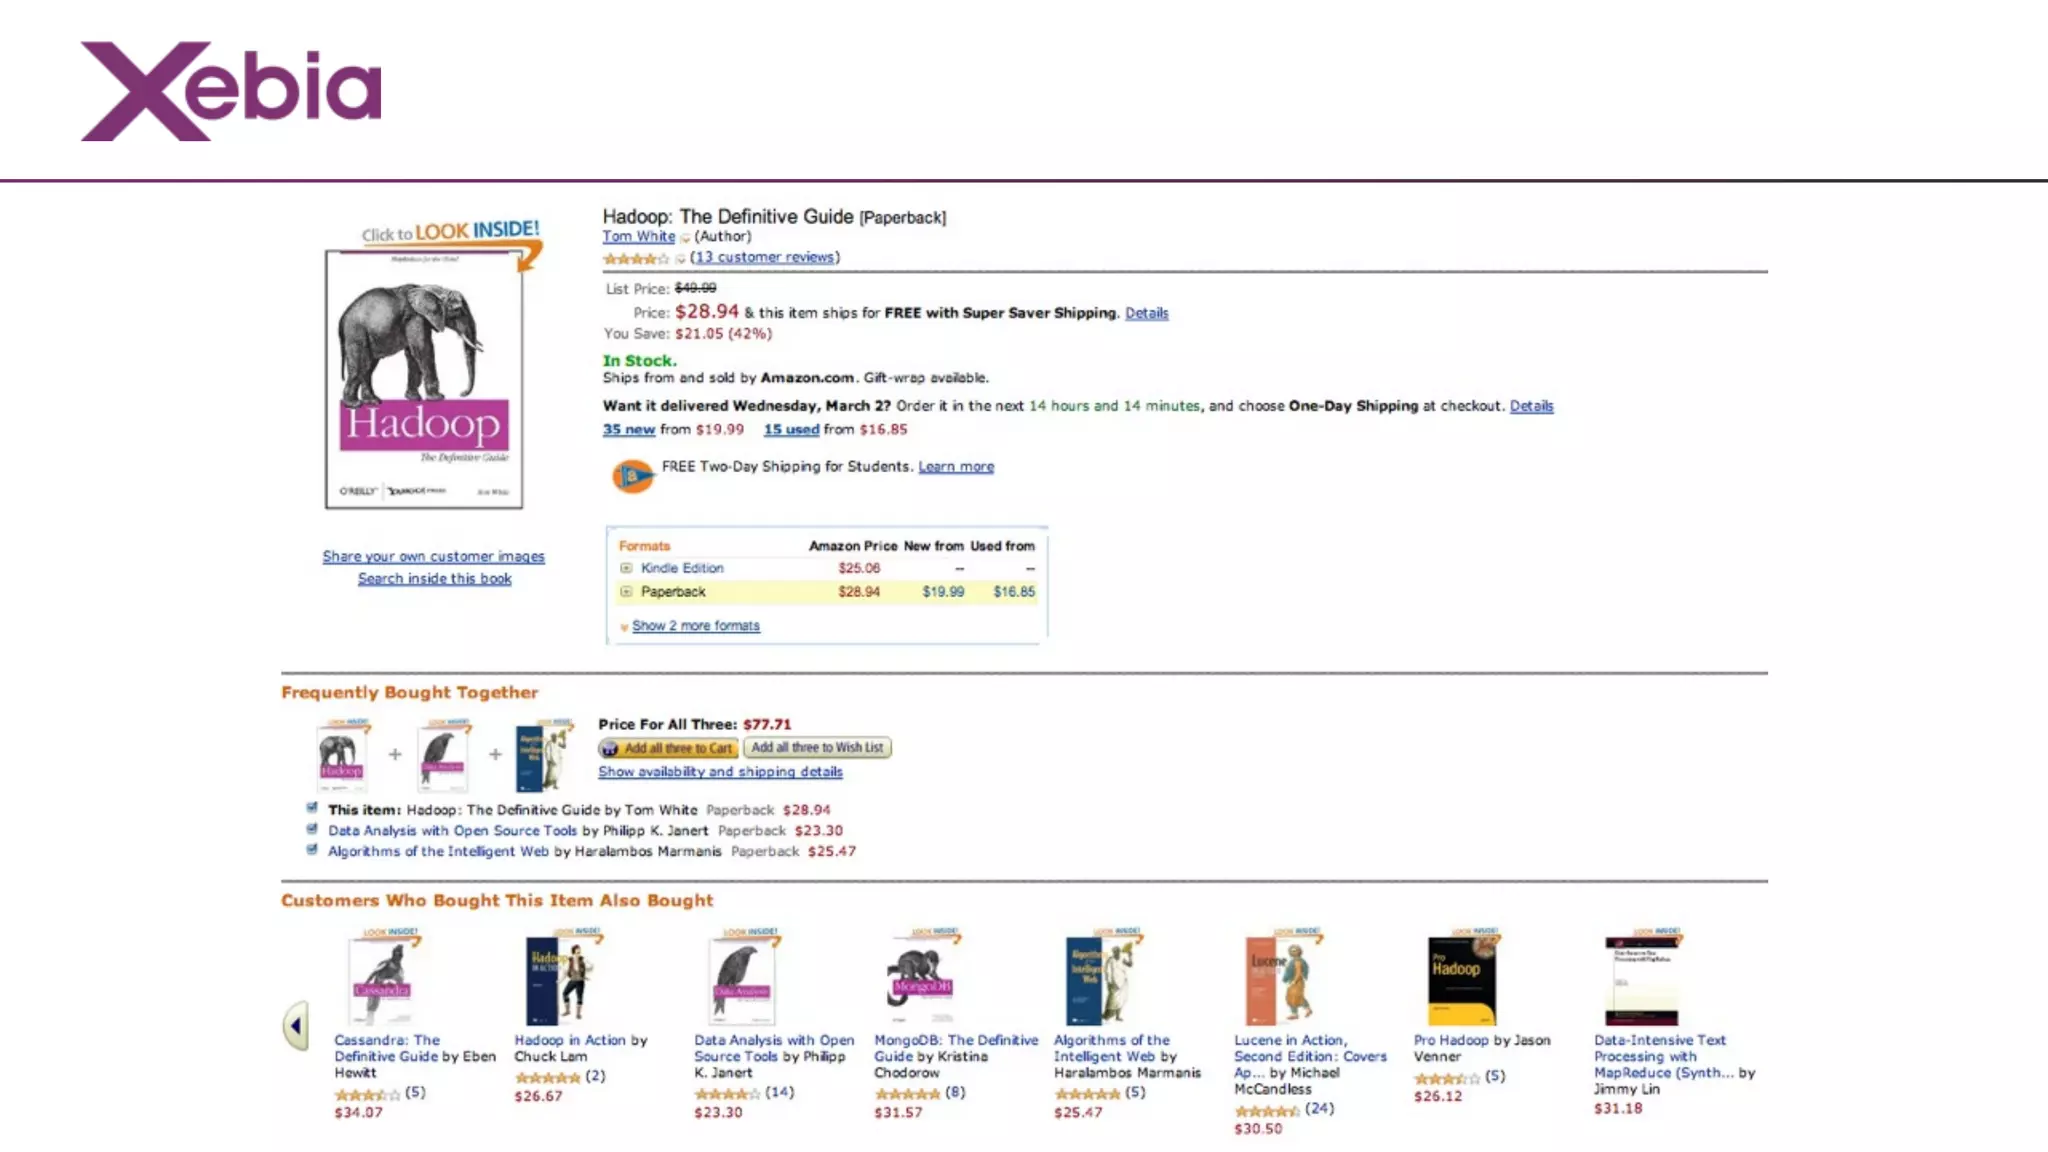
Task: Click the Cassandra book cover thumbnail
Action: click(x=382, y=979)
